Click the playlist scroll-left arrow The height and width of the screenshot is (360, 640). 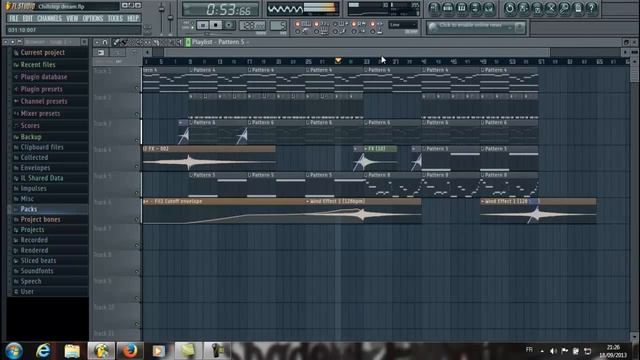[x=147, y=52]
